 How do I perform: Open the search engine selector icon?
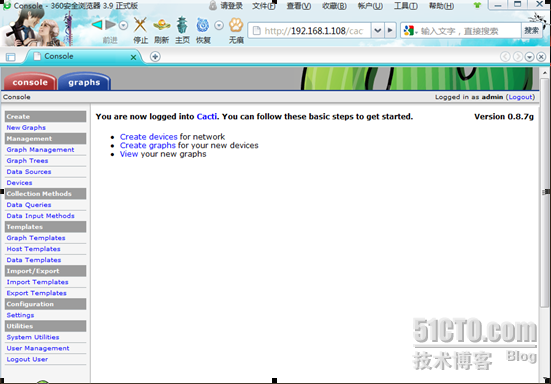click(410, 31)
